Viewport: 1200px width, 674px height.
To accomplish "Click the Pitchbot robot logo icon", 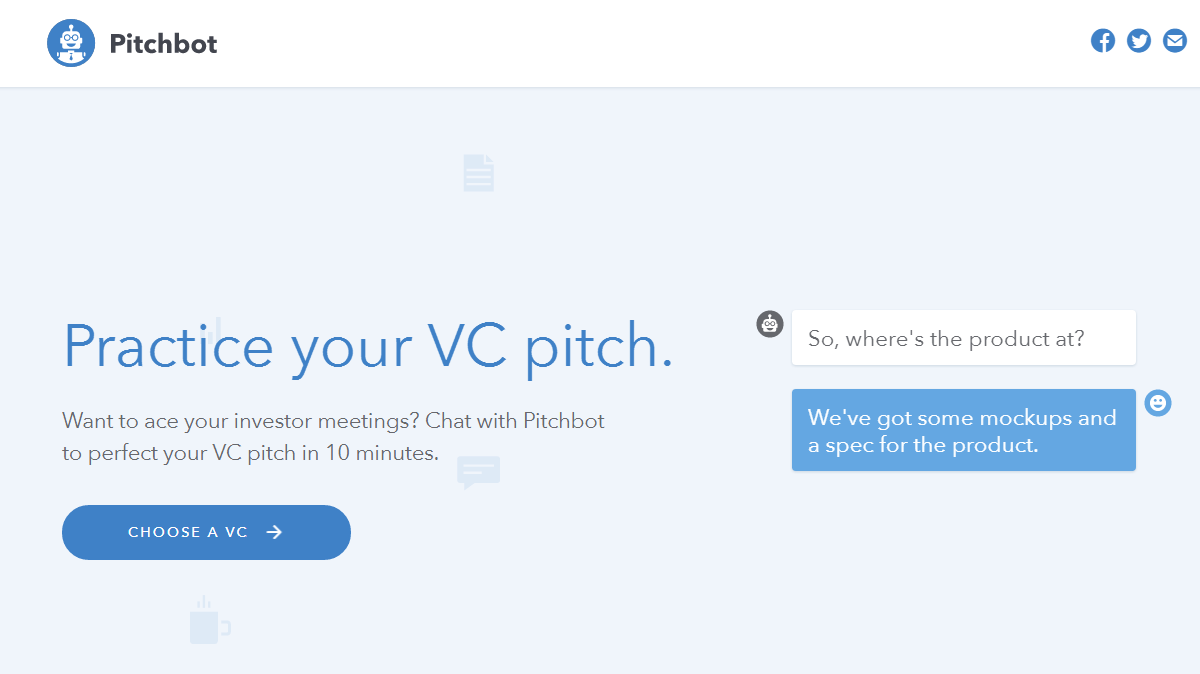I will click(x=71, y=43).
